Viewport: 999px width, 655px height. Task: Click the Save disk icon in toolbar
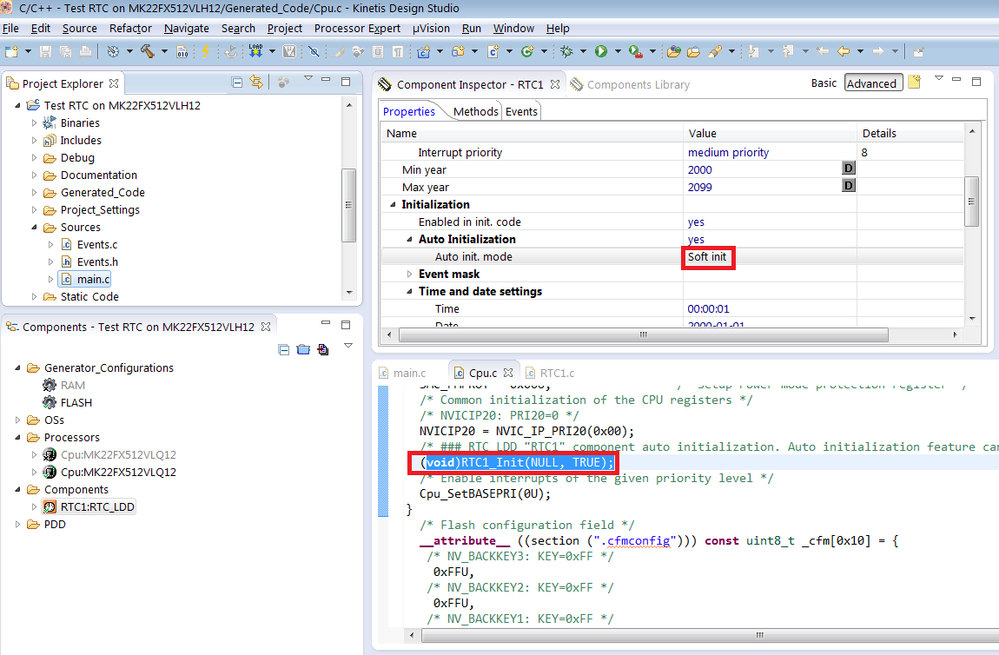(x=46, y=52)
